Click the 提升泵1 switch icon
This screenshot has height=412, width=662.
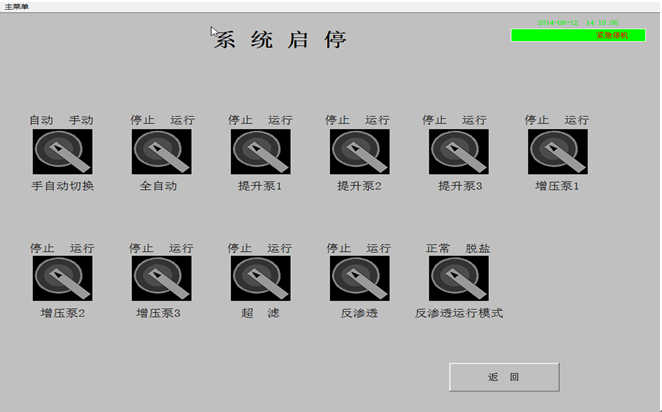[x=261, y=152]
